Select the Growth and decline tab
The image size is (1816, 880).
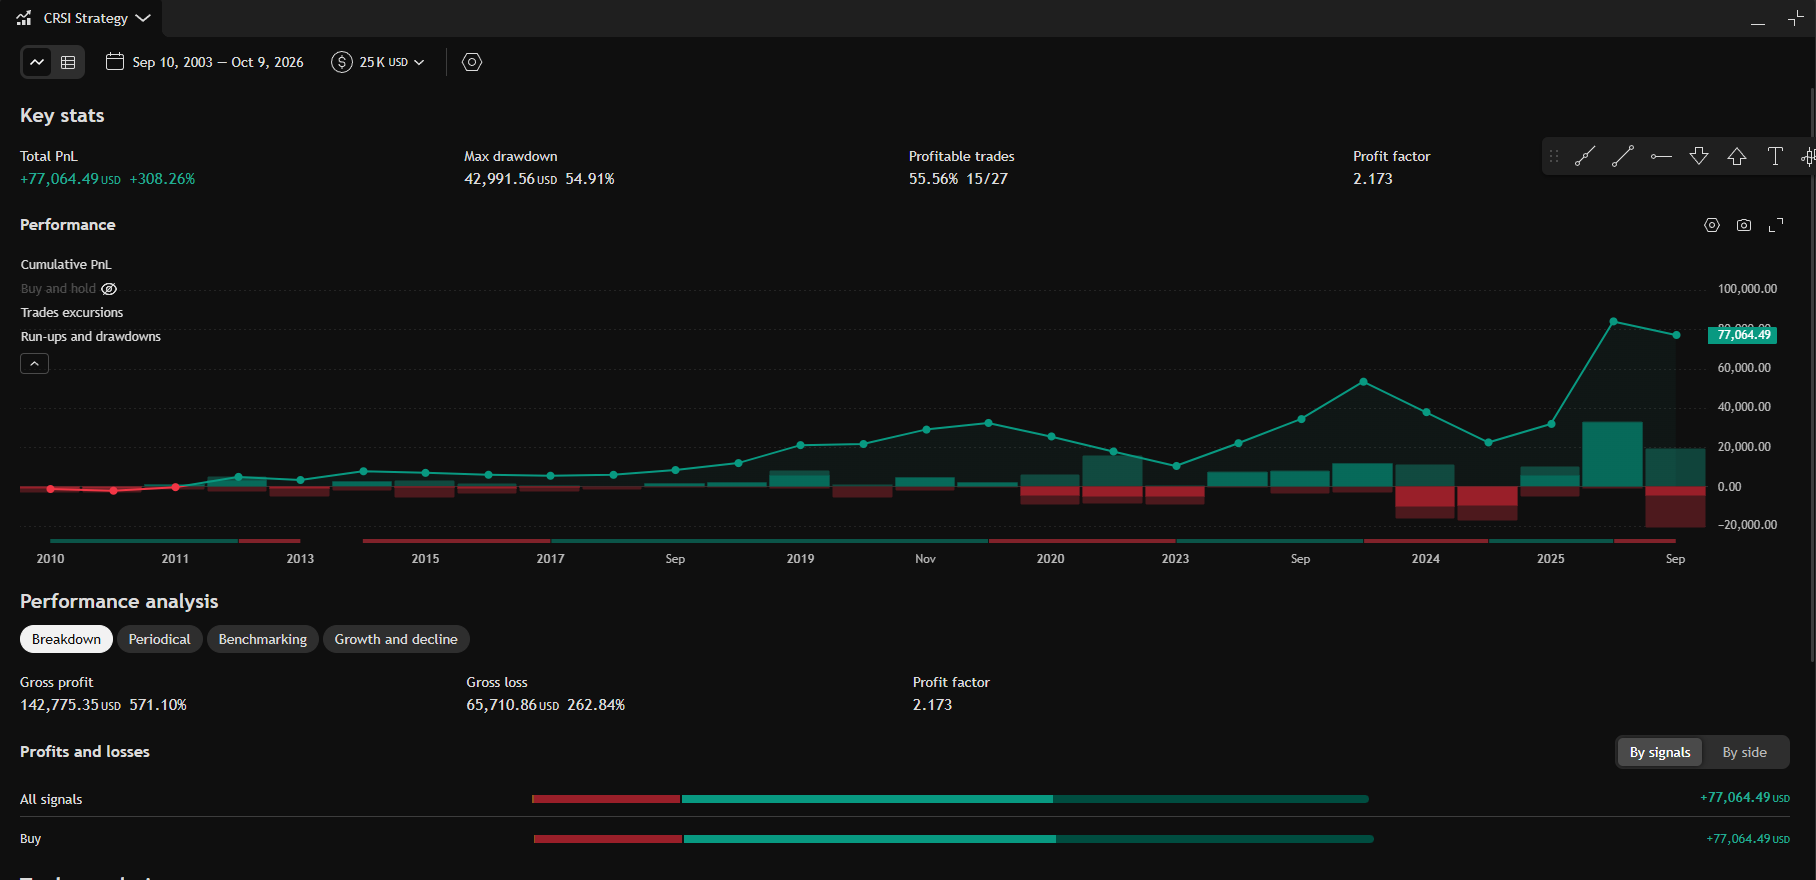pyautogui.click(x=396, y=639)
